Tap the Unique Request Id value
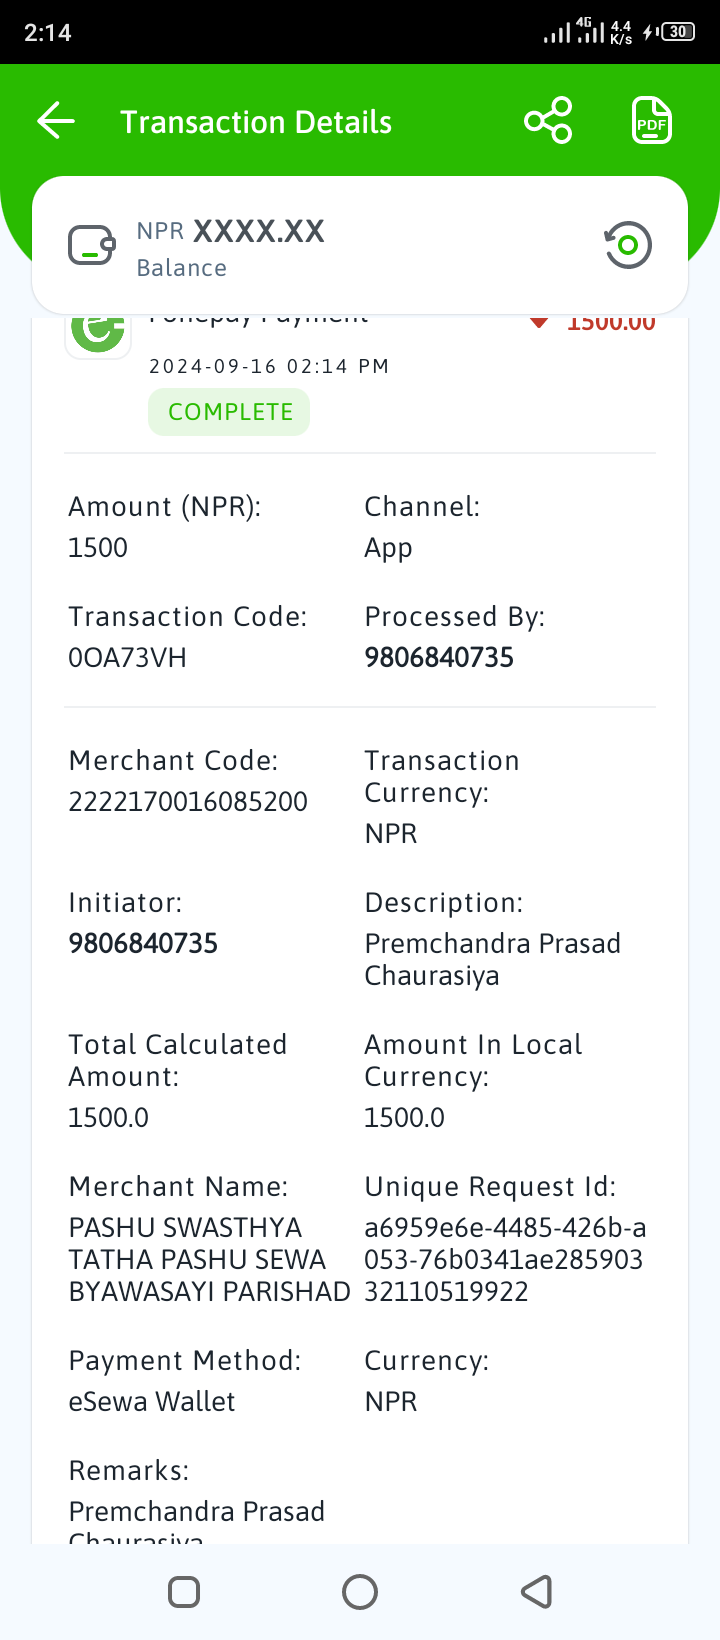 [x=505, y=1259]
